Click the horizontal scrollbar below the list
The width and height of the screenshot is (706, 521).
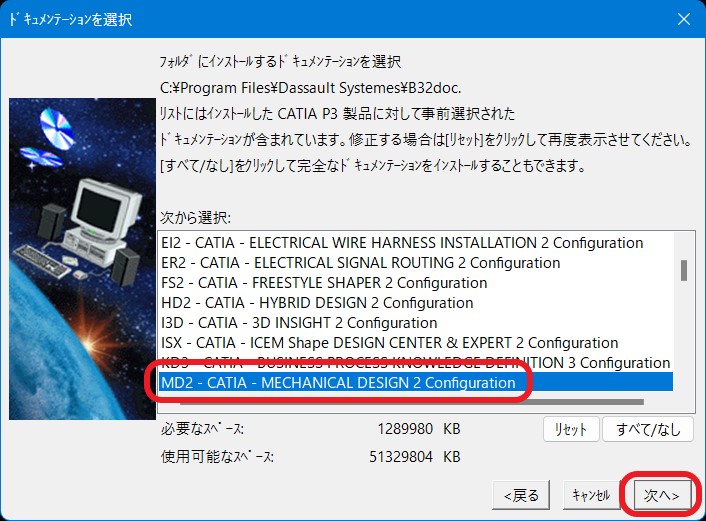412,402
